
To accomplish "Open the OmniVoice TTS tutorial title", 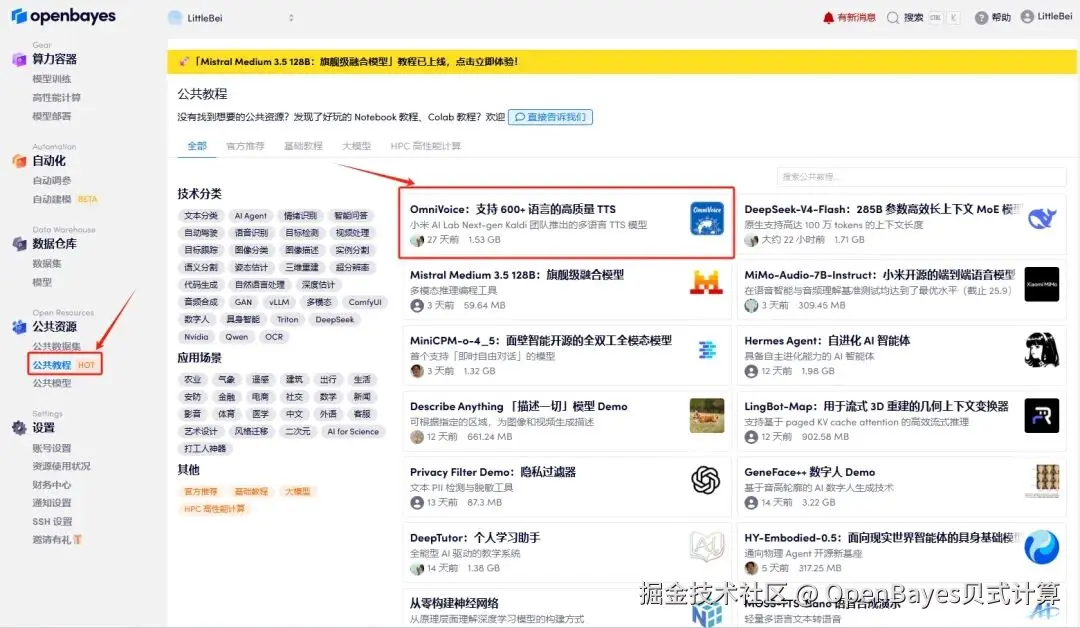I will pos(512,209).
